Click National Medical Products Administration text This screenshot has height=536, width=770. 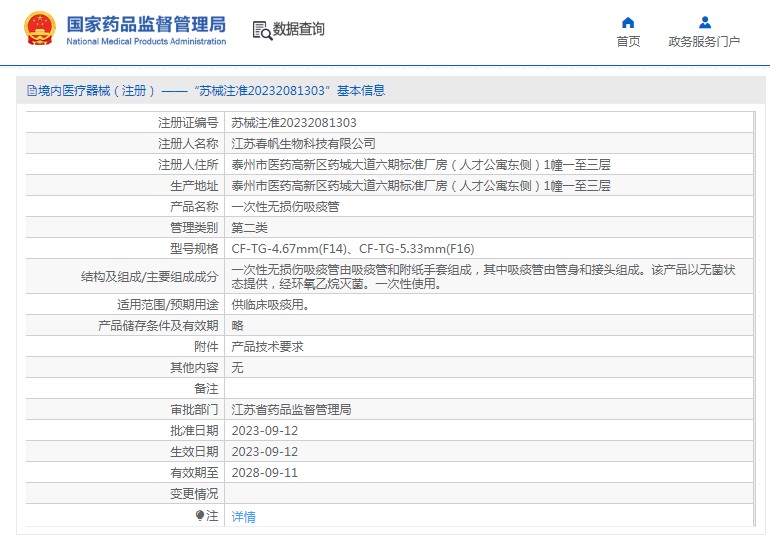[146, 42]
